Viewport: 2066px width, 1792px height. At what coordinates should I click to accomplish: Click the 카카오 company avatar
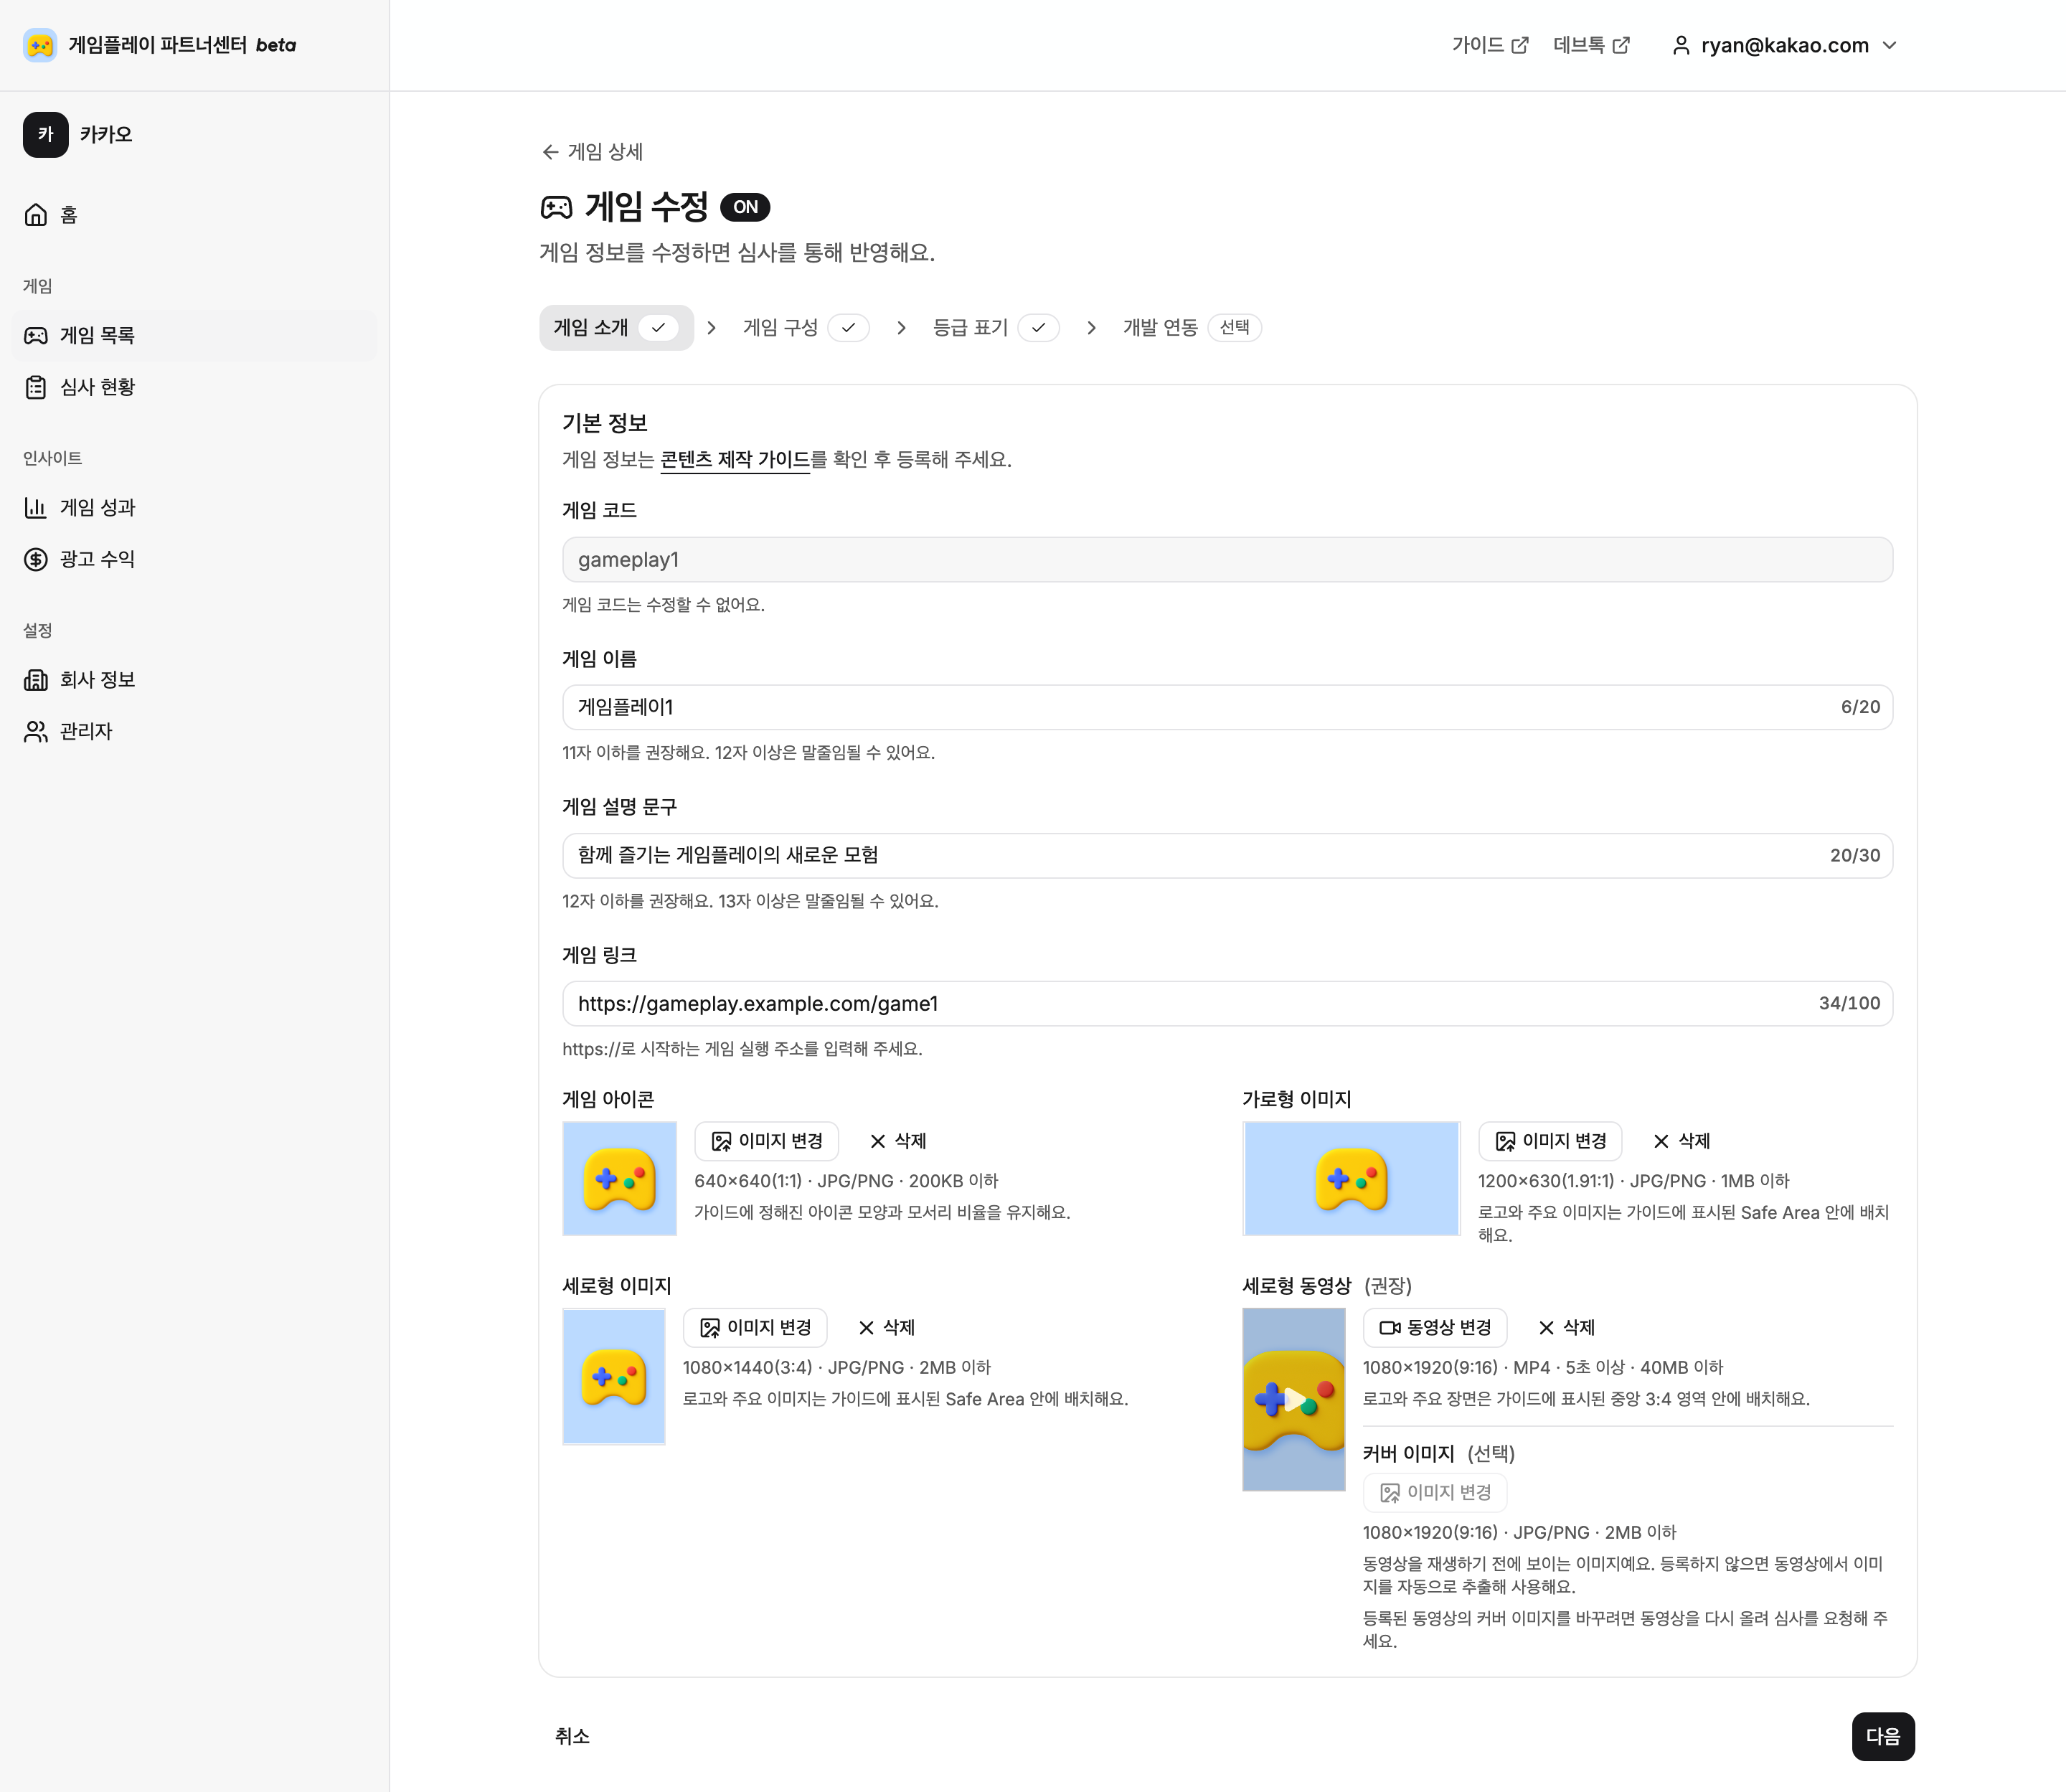[x=46, y=135]
